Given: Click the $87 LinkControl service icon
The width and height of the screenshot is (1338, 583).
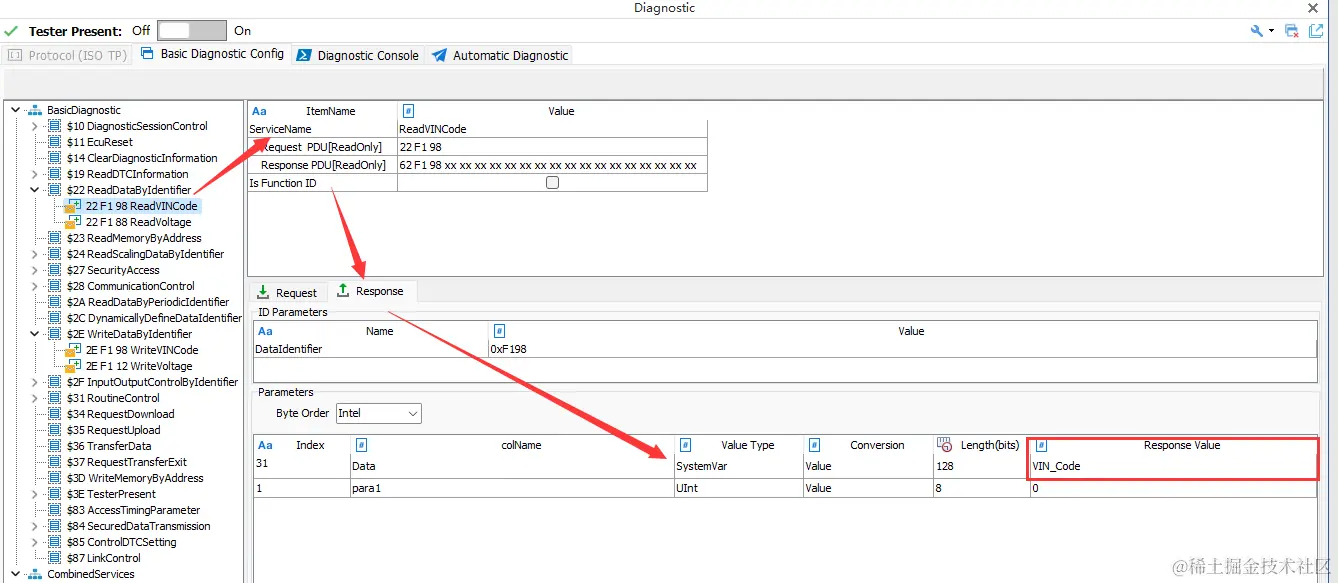Looking at the screenshot, I should pos(54,558).
